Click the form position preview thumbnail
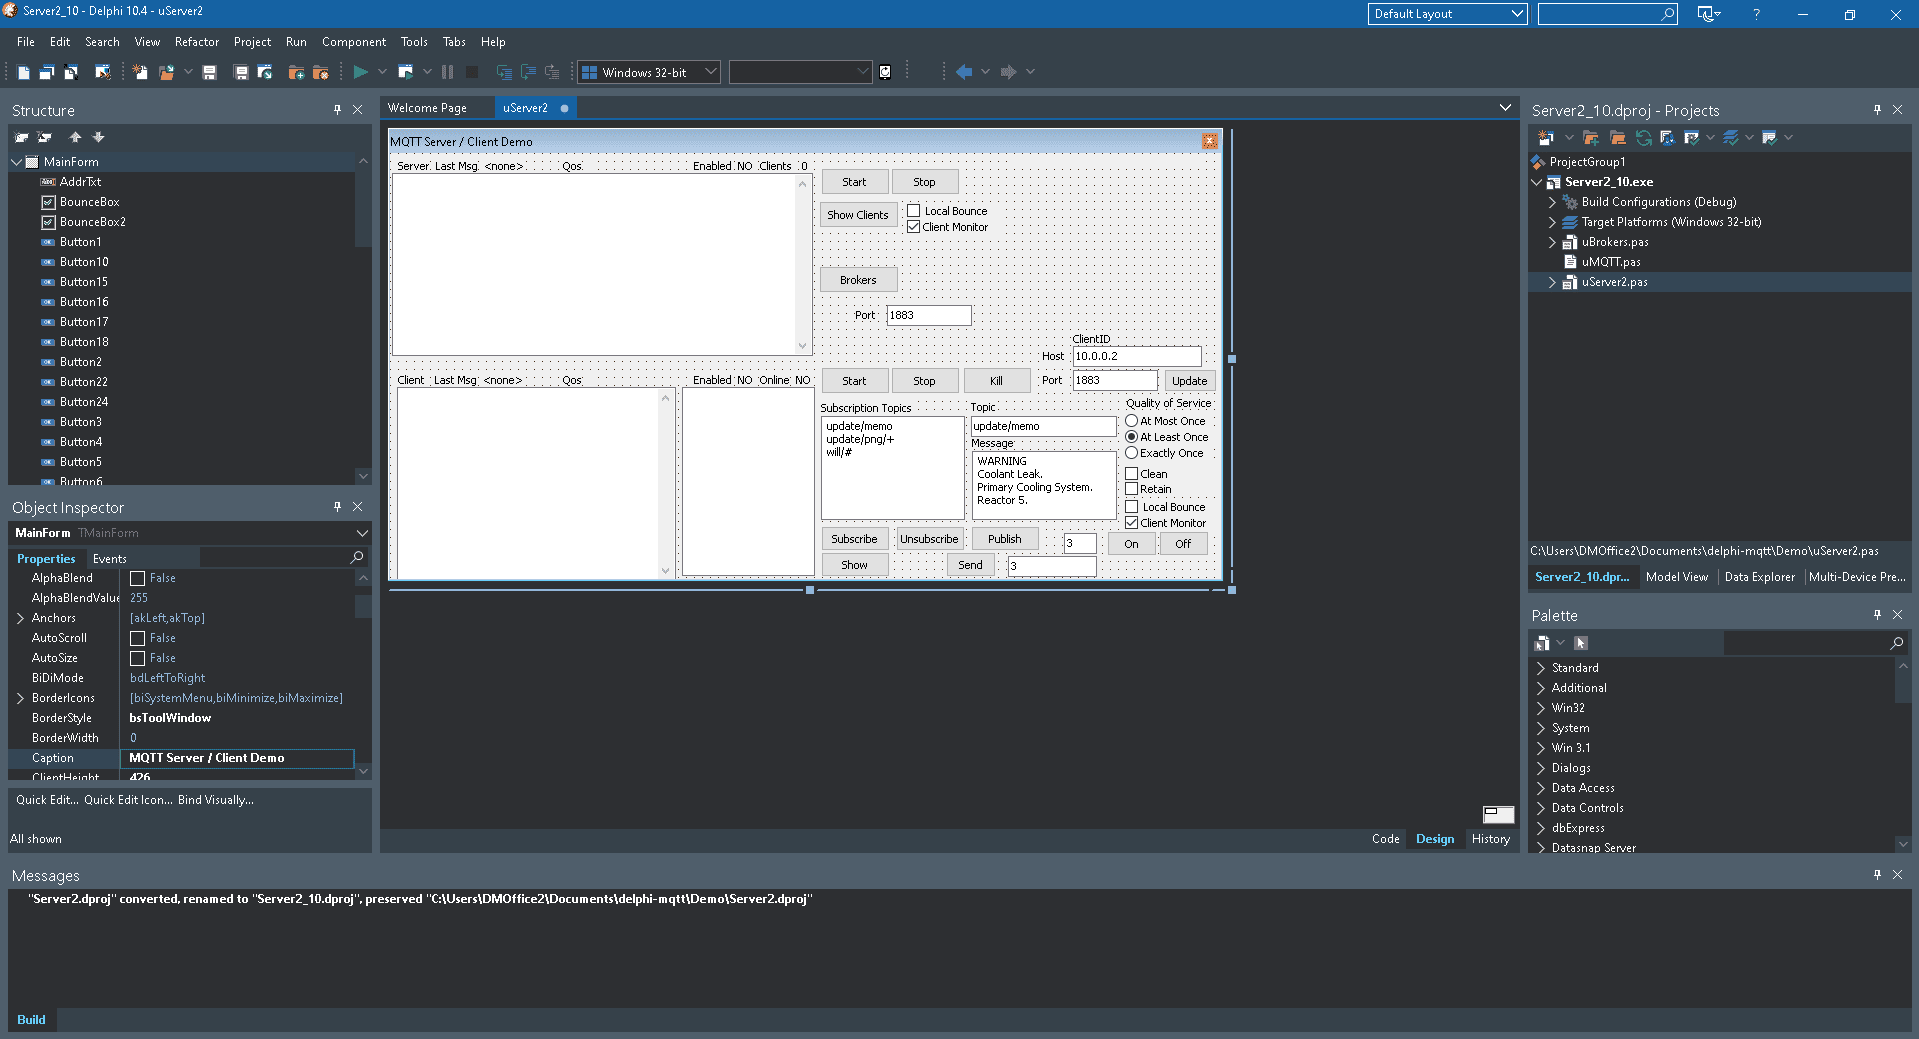This screenshot has height=1039, width=1919. click(1498, 814)
